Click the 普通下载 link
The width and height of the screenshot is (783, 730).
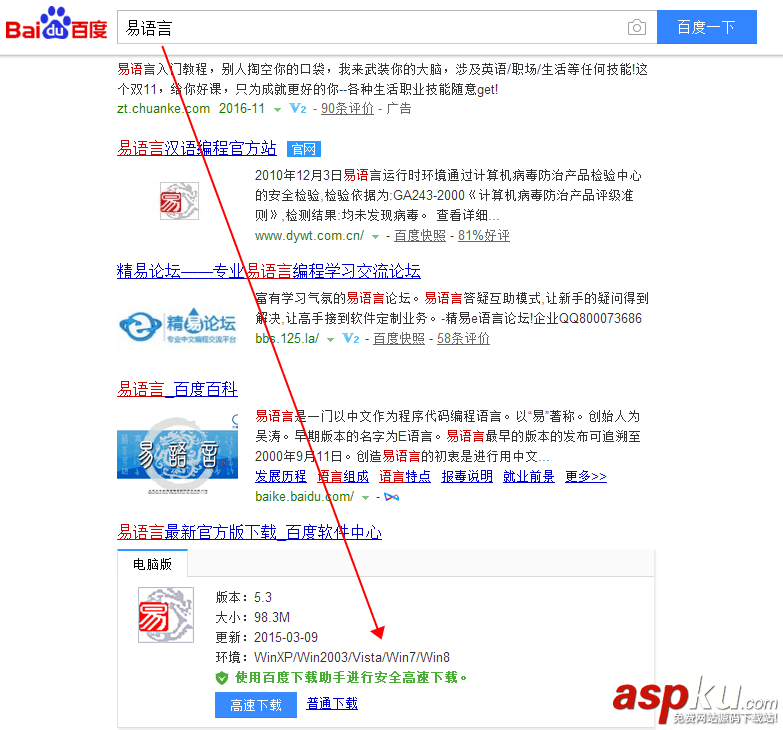pos(332,704)
